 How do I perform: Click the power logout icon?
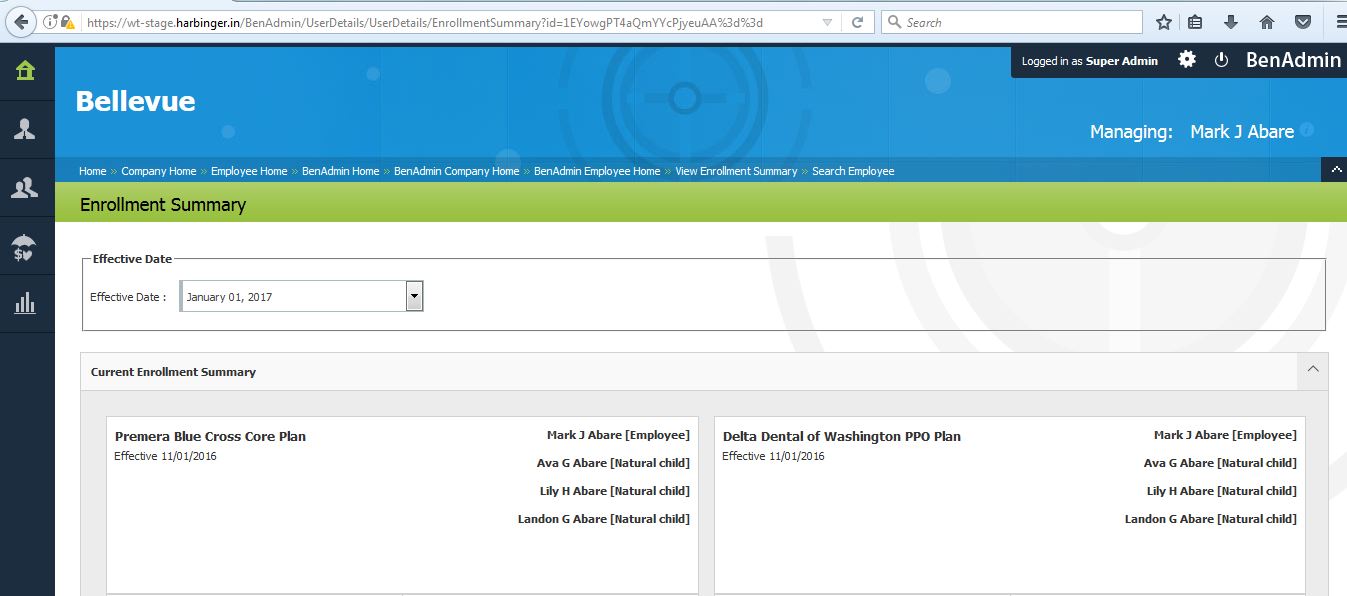point(1221,60)
